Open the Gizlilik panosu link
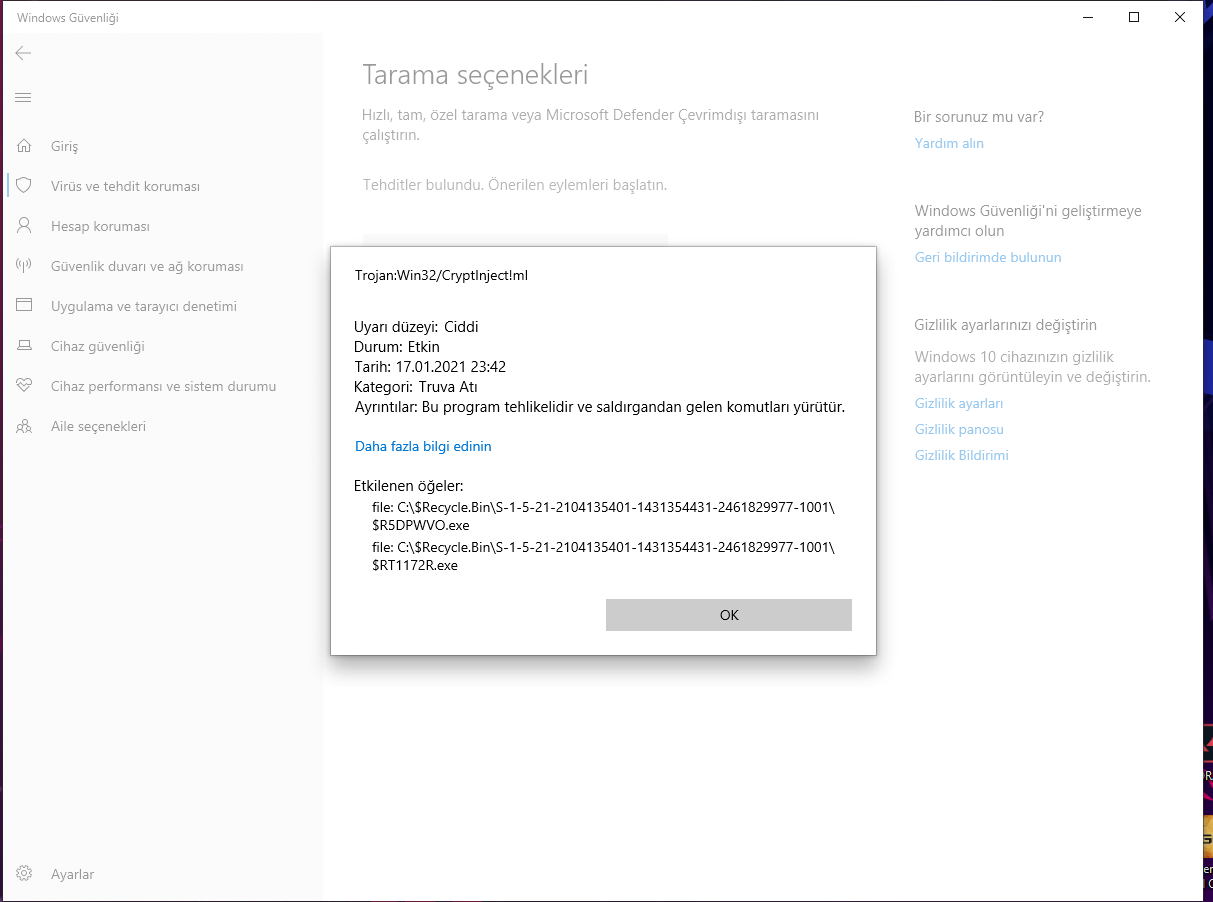Viewport: 1213px width, 902px height. tap(959, 429)
